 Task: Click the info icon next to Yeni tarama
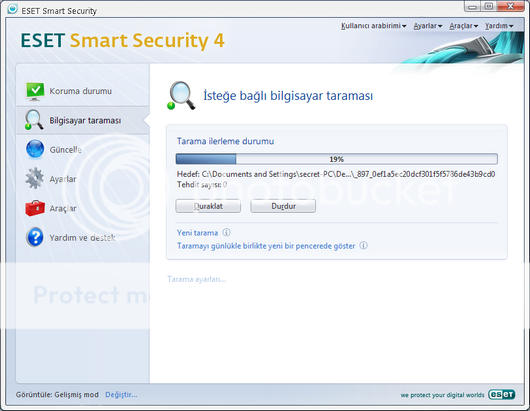coord(226,233)
